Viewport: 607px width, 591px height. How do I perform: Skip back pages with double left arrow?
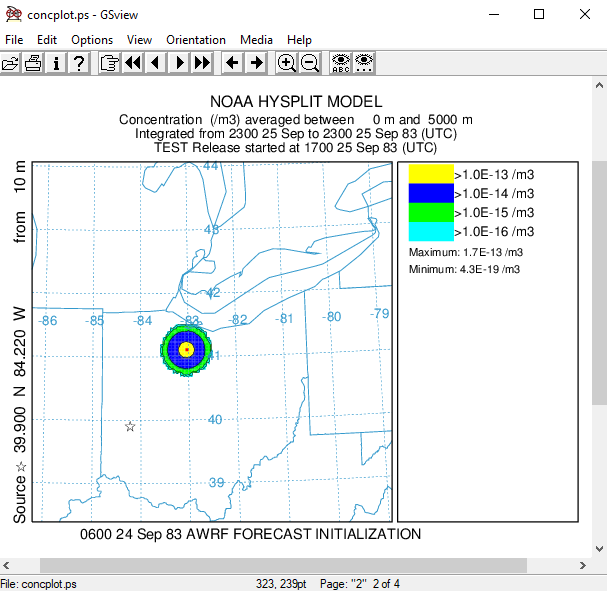coord(132,63)
